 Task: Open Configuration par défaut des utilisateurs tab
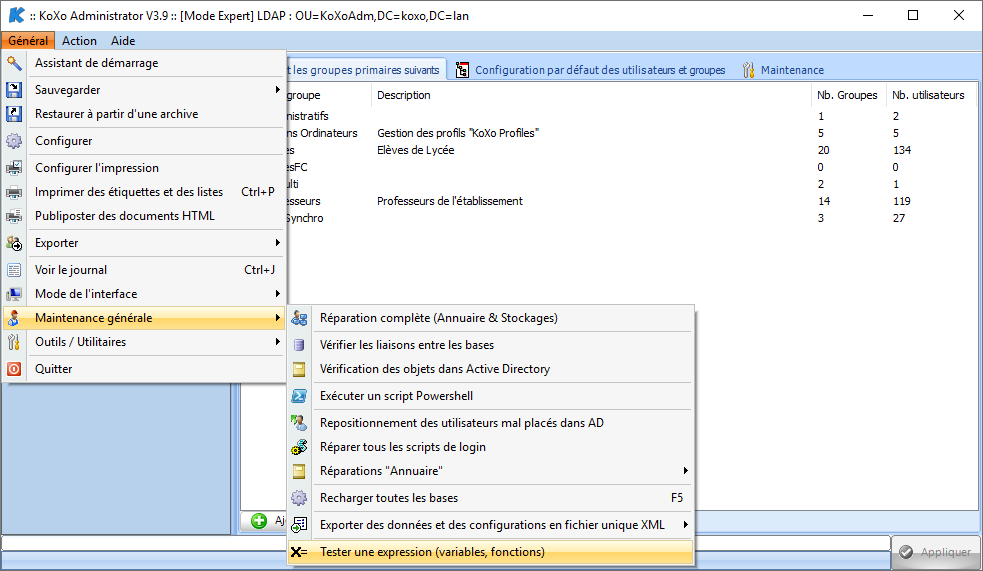click(x=591, y=70)
